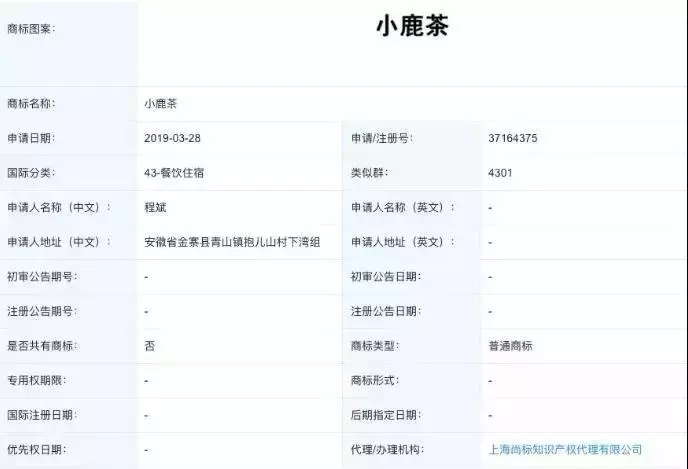The image size is (688, 469).
Task: Click the 申请日期 label
Action: coord(31,138)
